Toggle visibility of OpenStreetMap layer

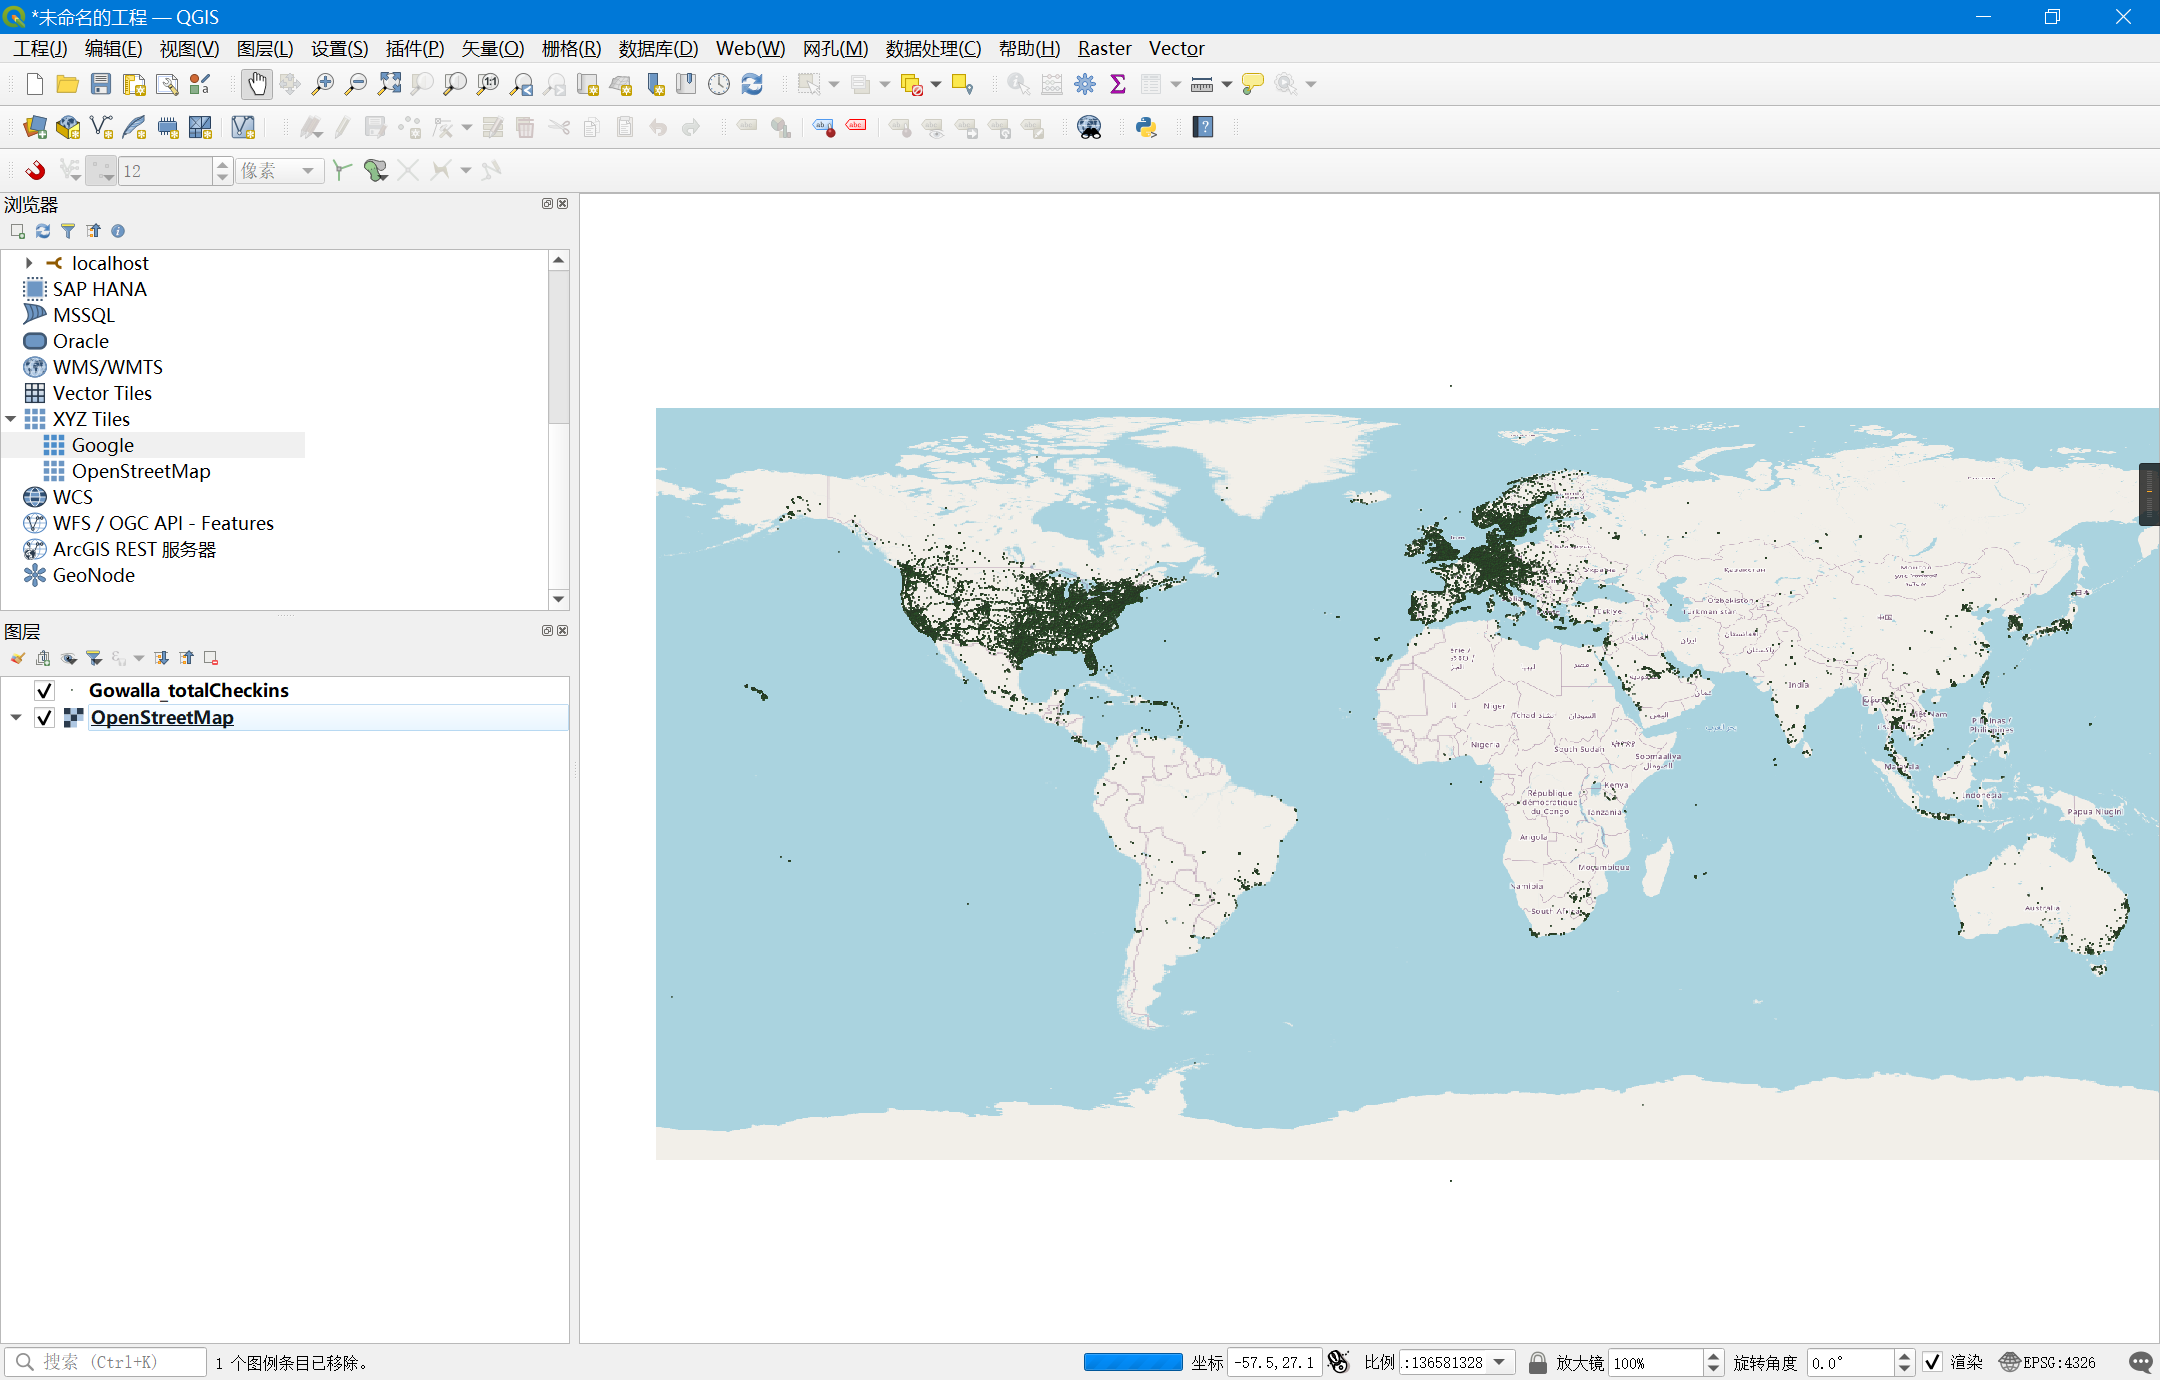[x=43, y=718]
